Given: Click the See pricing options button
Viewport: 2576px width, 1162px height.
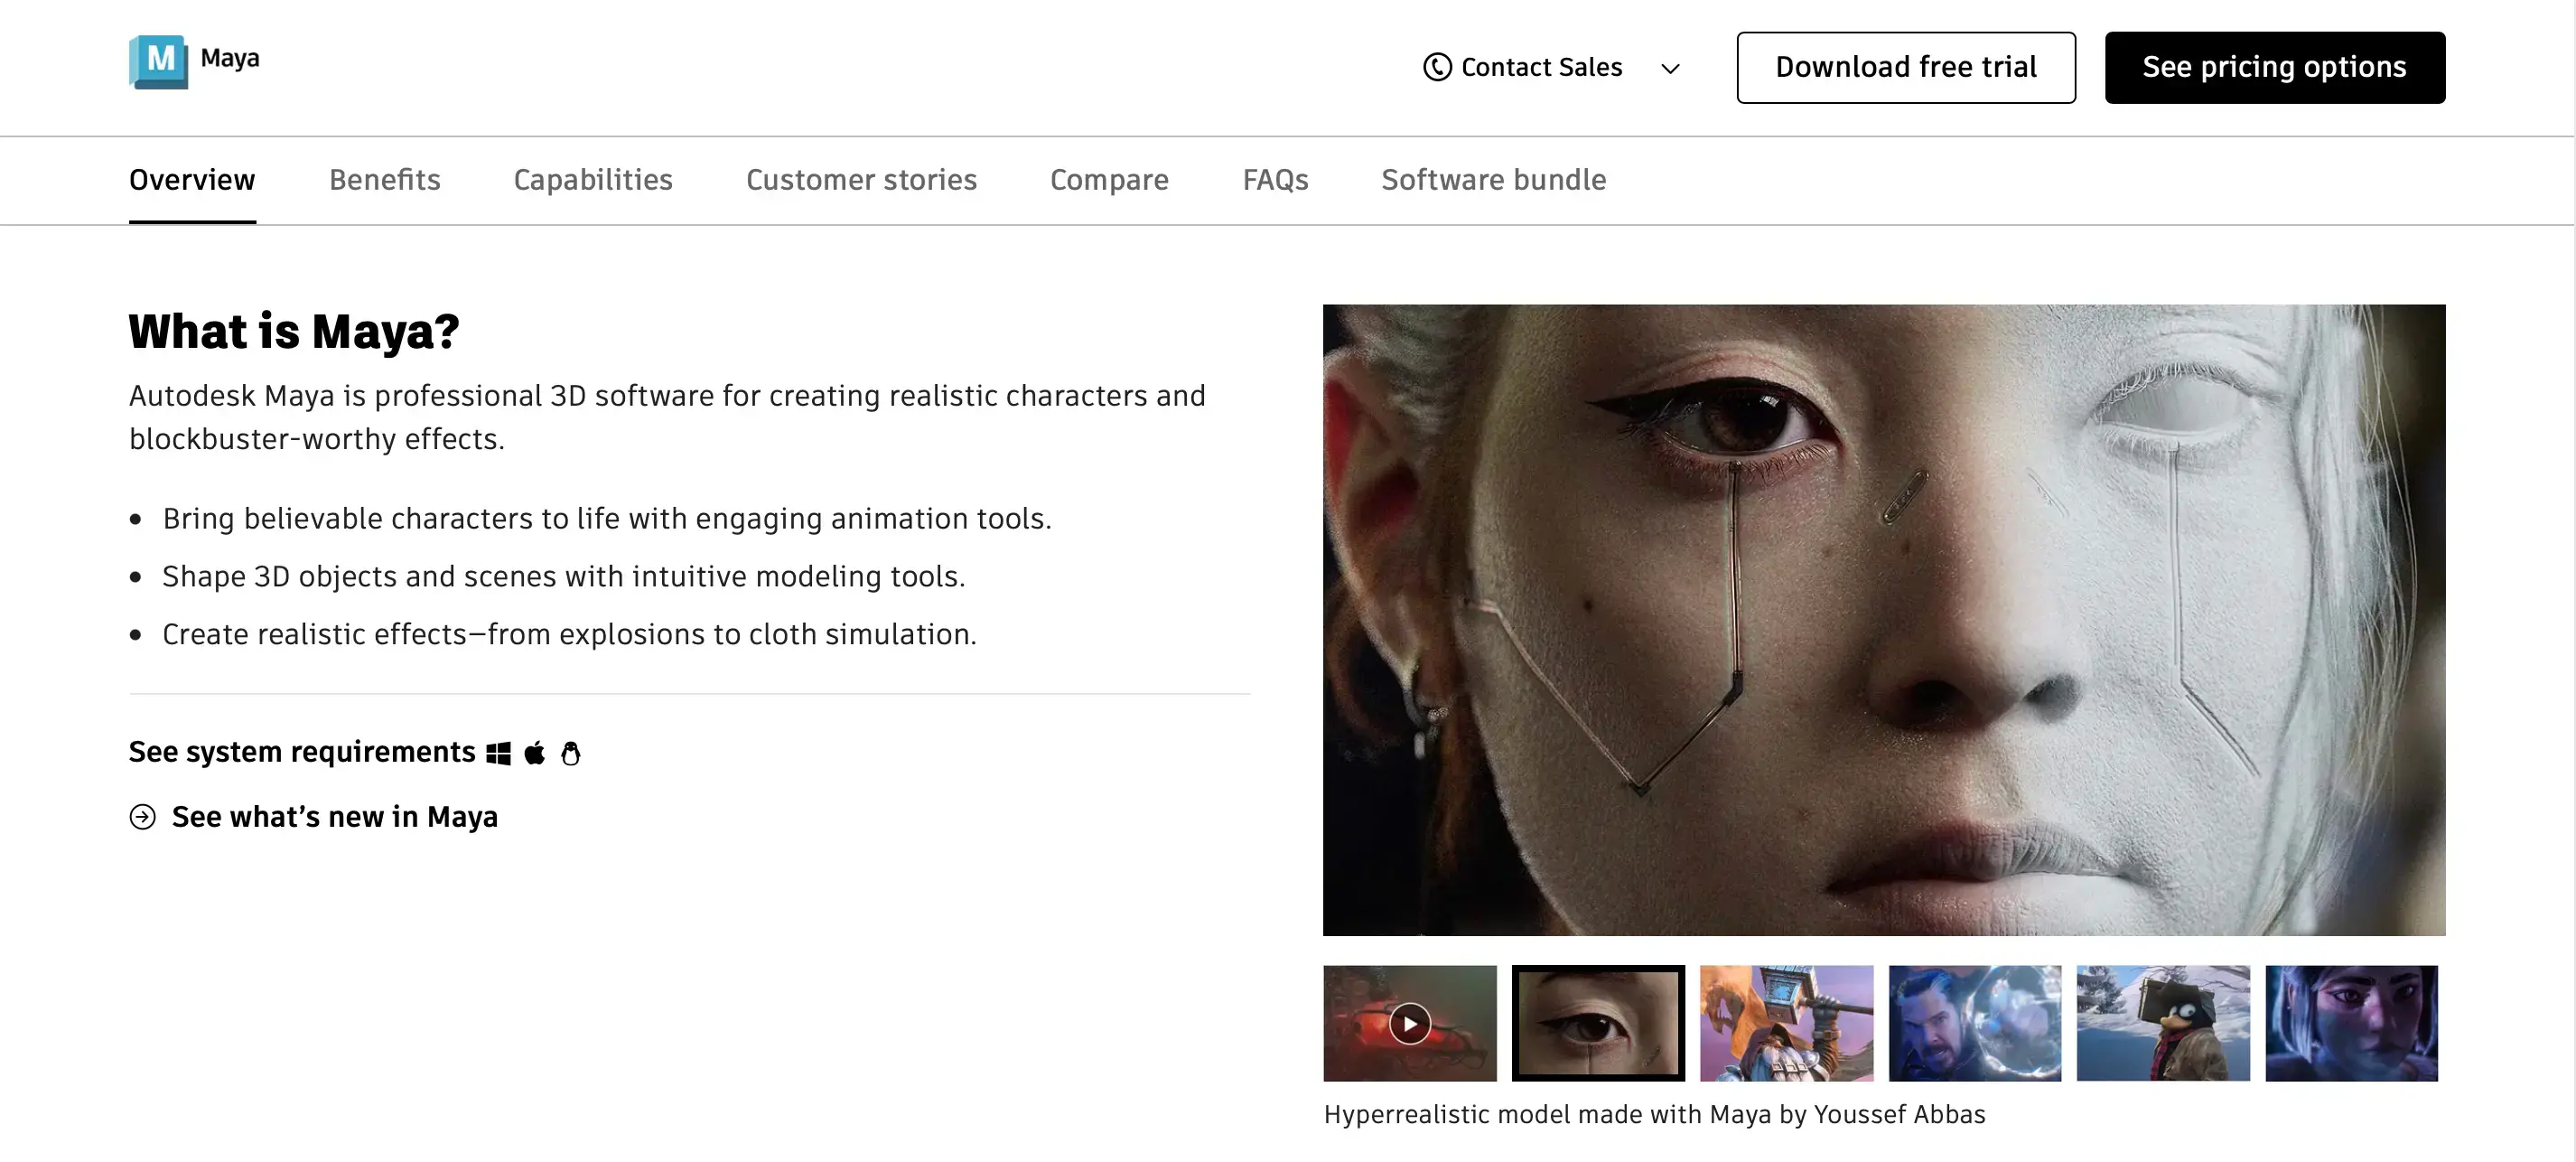Looking at the screenshot, I should (x=2274, y=67).
